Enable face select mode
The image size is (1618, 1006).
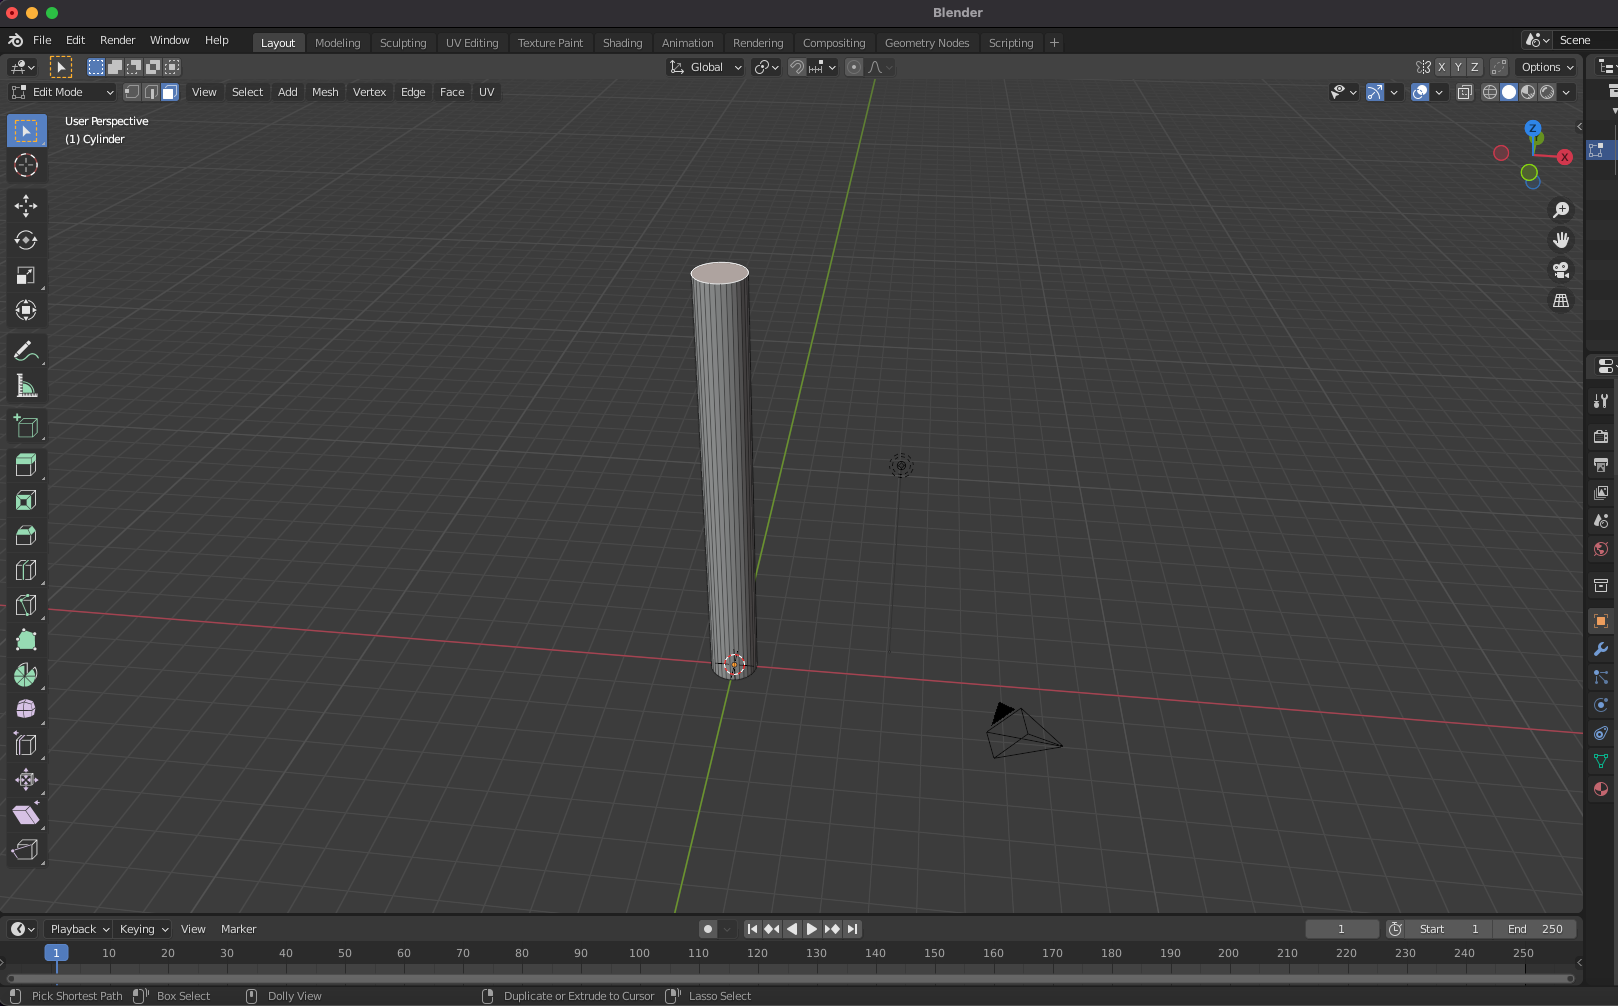coord(170,92)
